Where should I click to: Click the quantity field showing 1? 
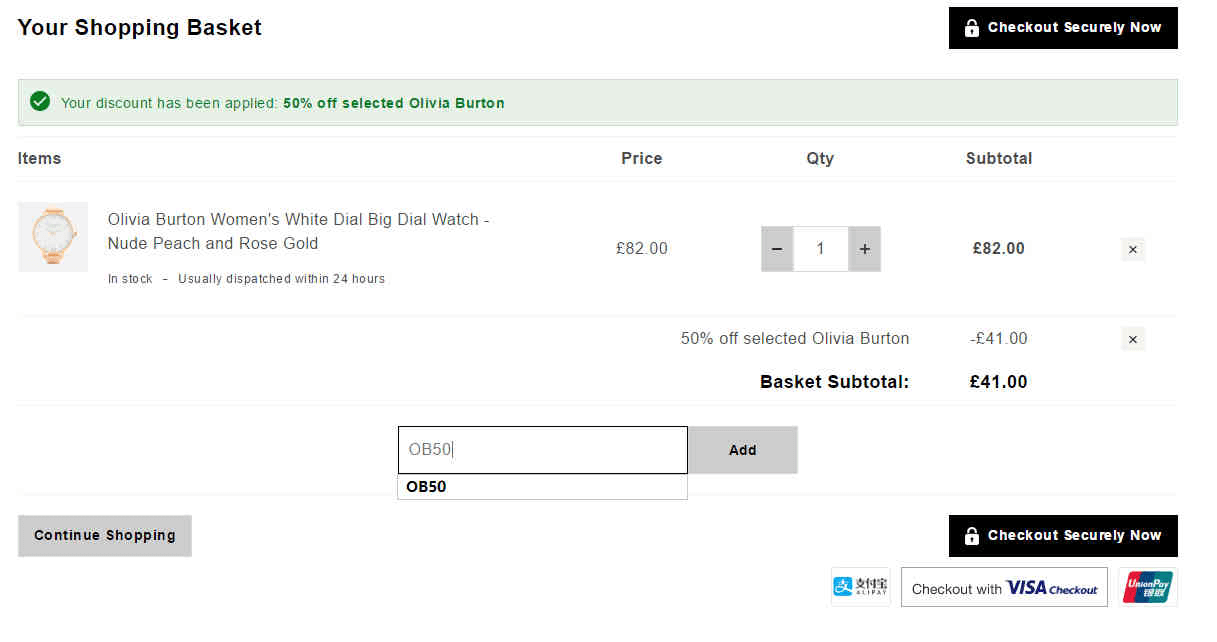821,249
